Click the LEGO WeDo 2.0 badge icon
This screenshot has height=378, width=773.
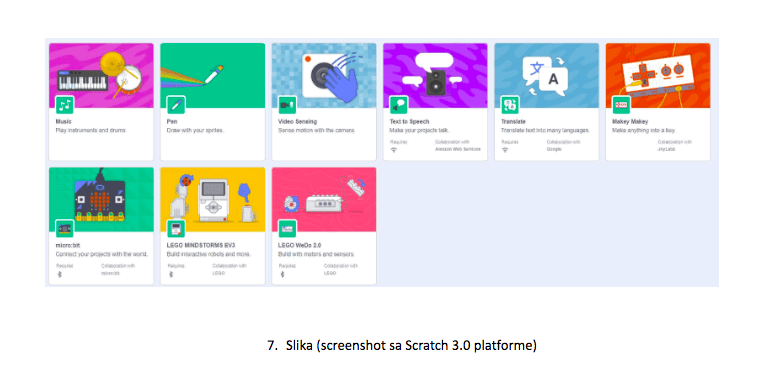pos(287,229)
